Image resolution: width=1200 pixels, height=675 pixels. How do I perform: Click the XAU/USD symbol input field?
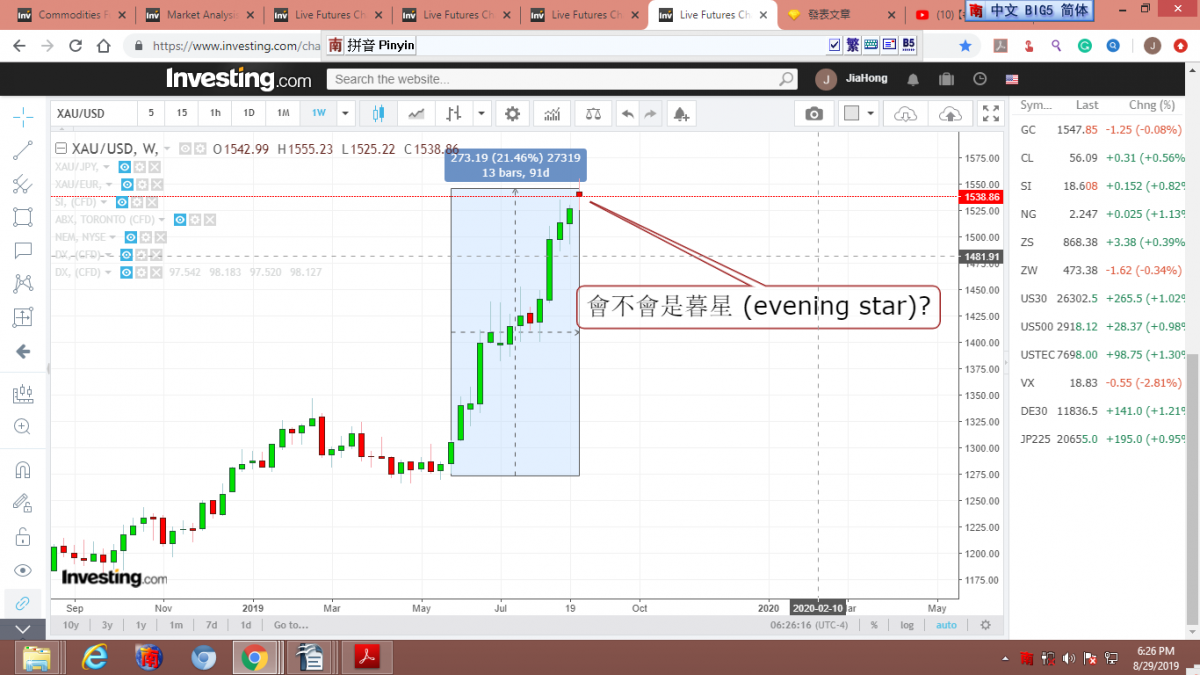[x=92, y=113]
